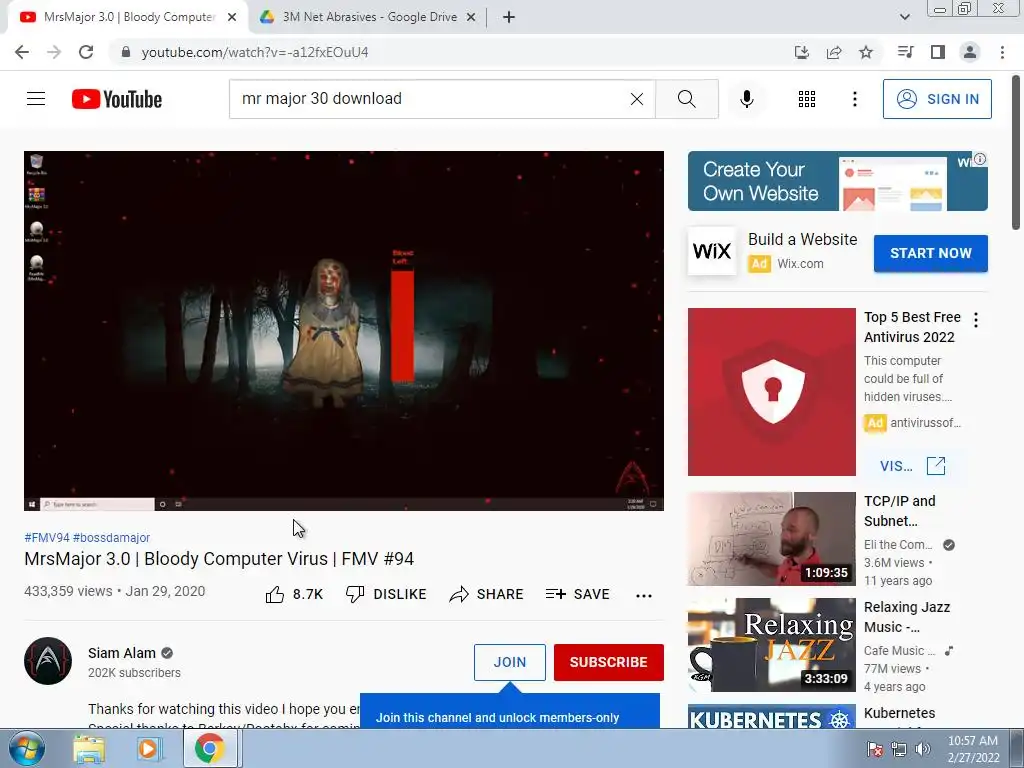Expand the tab search dropdown arrow

[x=904, y=17]
